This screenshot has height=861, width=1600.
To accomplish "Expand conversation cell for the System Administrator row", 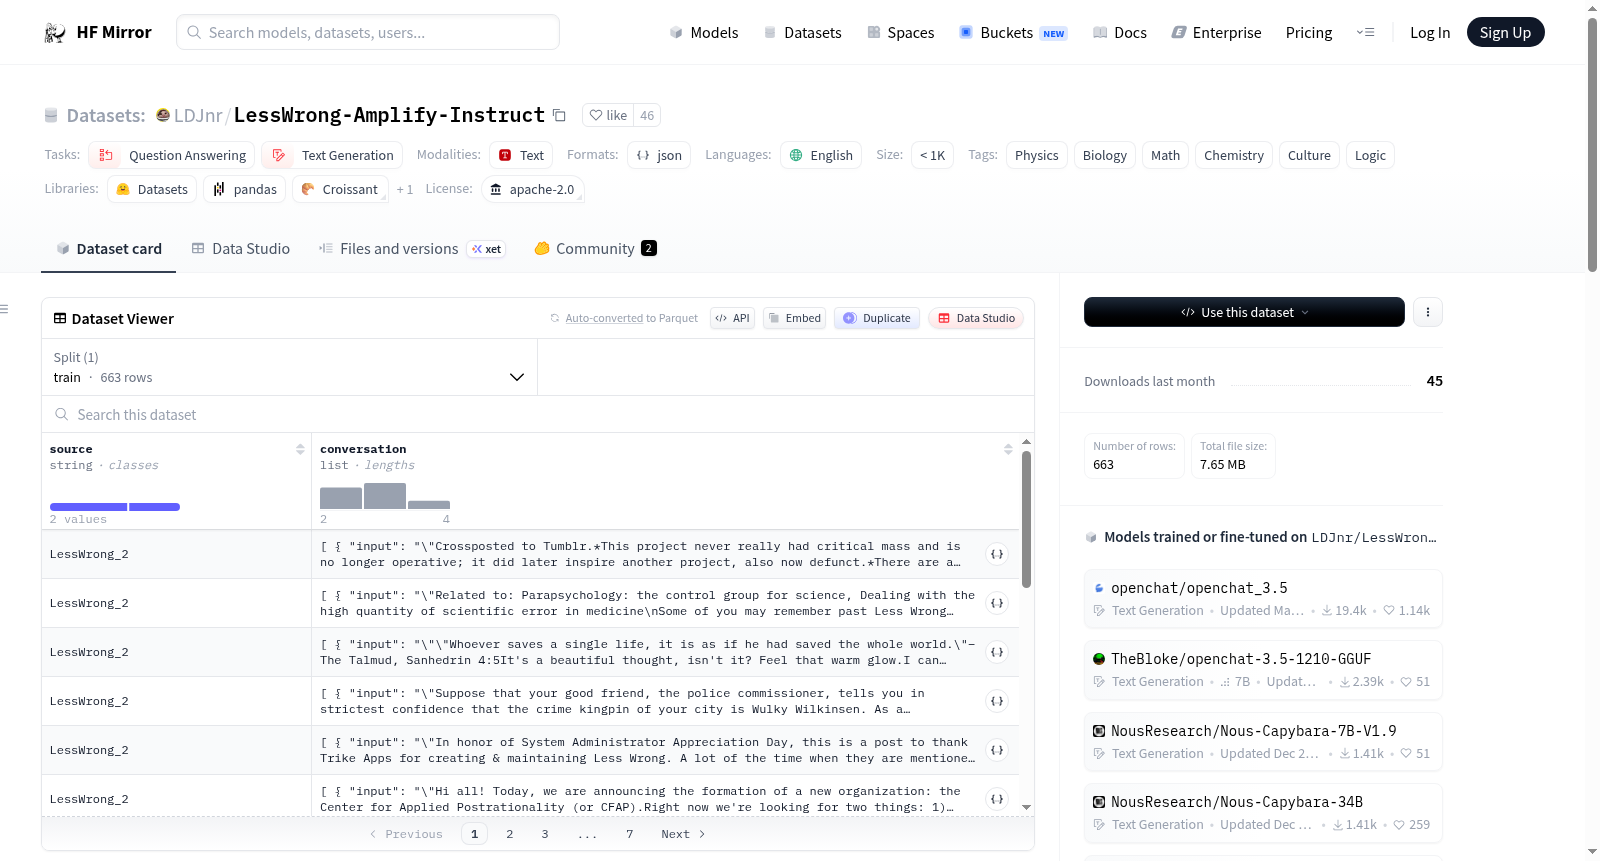I will click(997, 750).
